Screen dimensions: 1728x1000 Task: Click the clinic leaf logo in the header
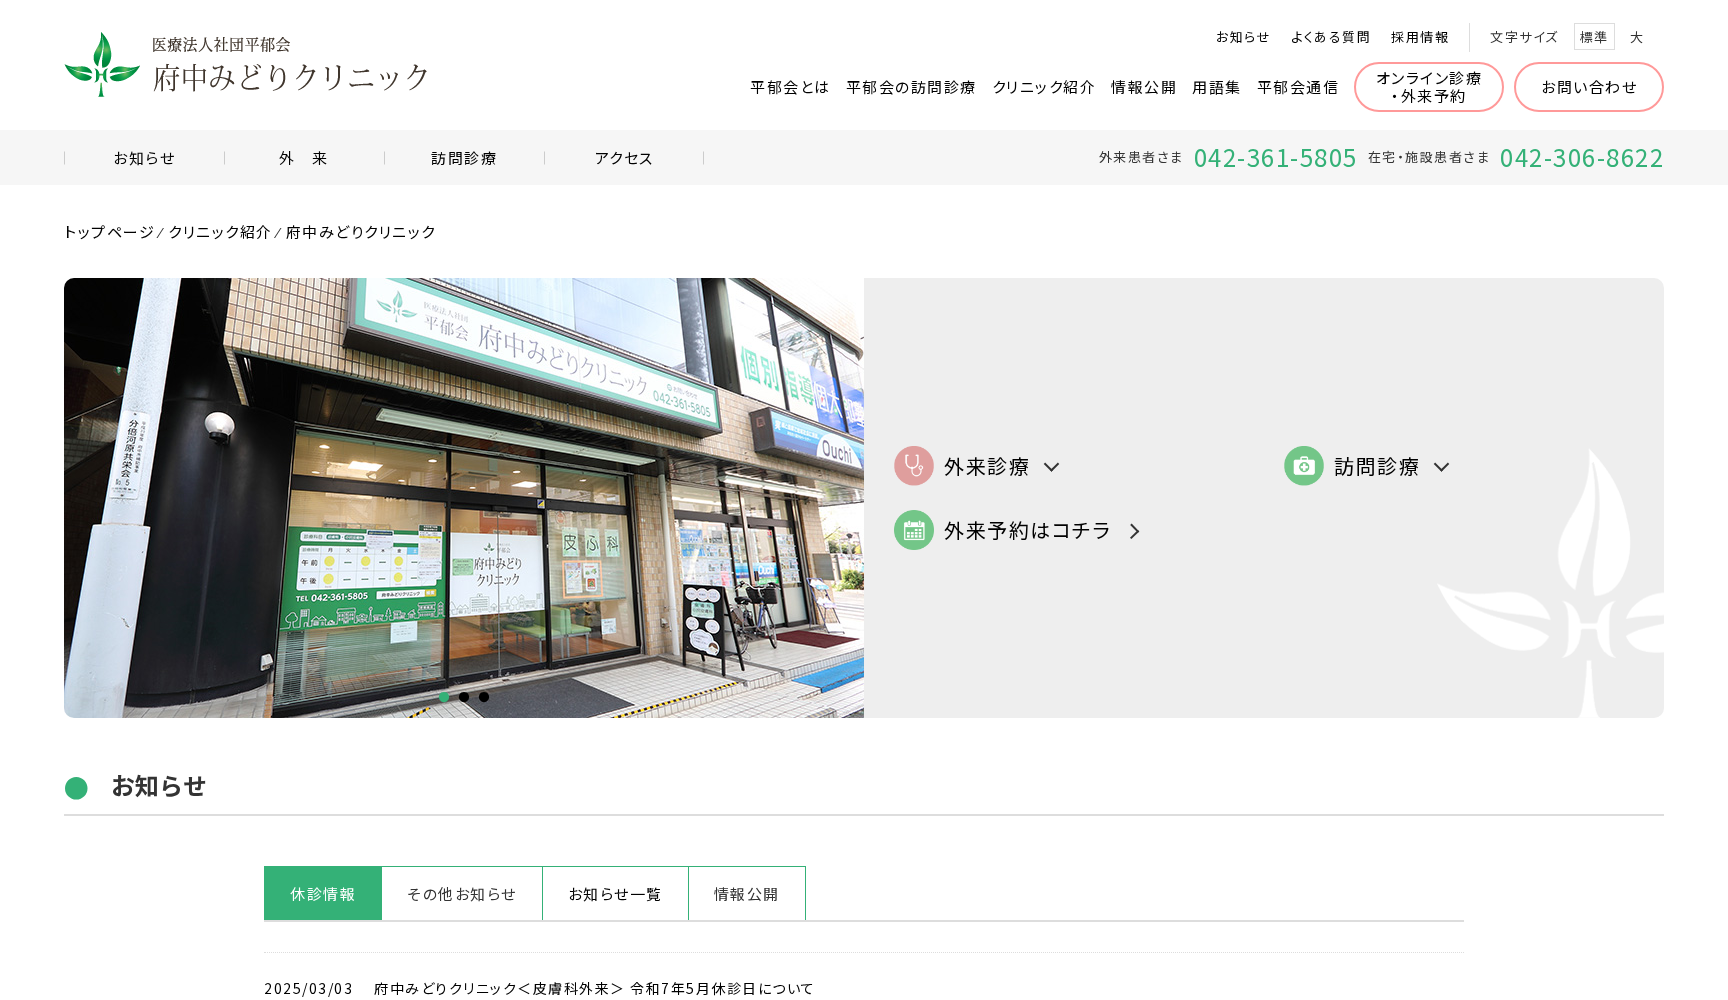point(102,66)
